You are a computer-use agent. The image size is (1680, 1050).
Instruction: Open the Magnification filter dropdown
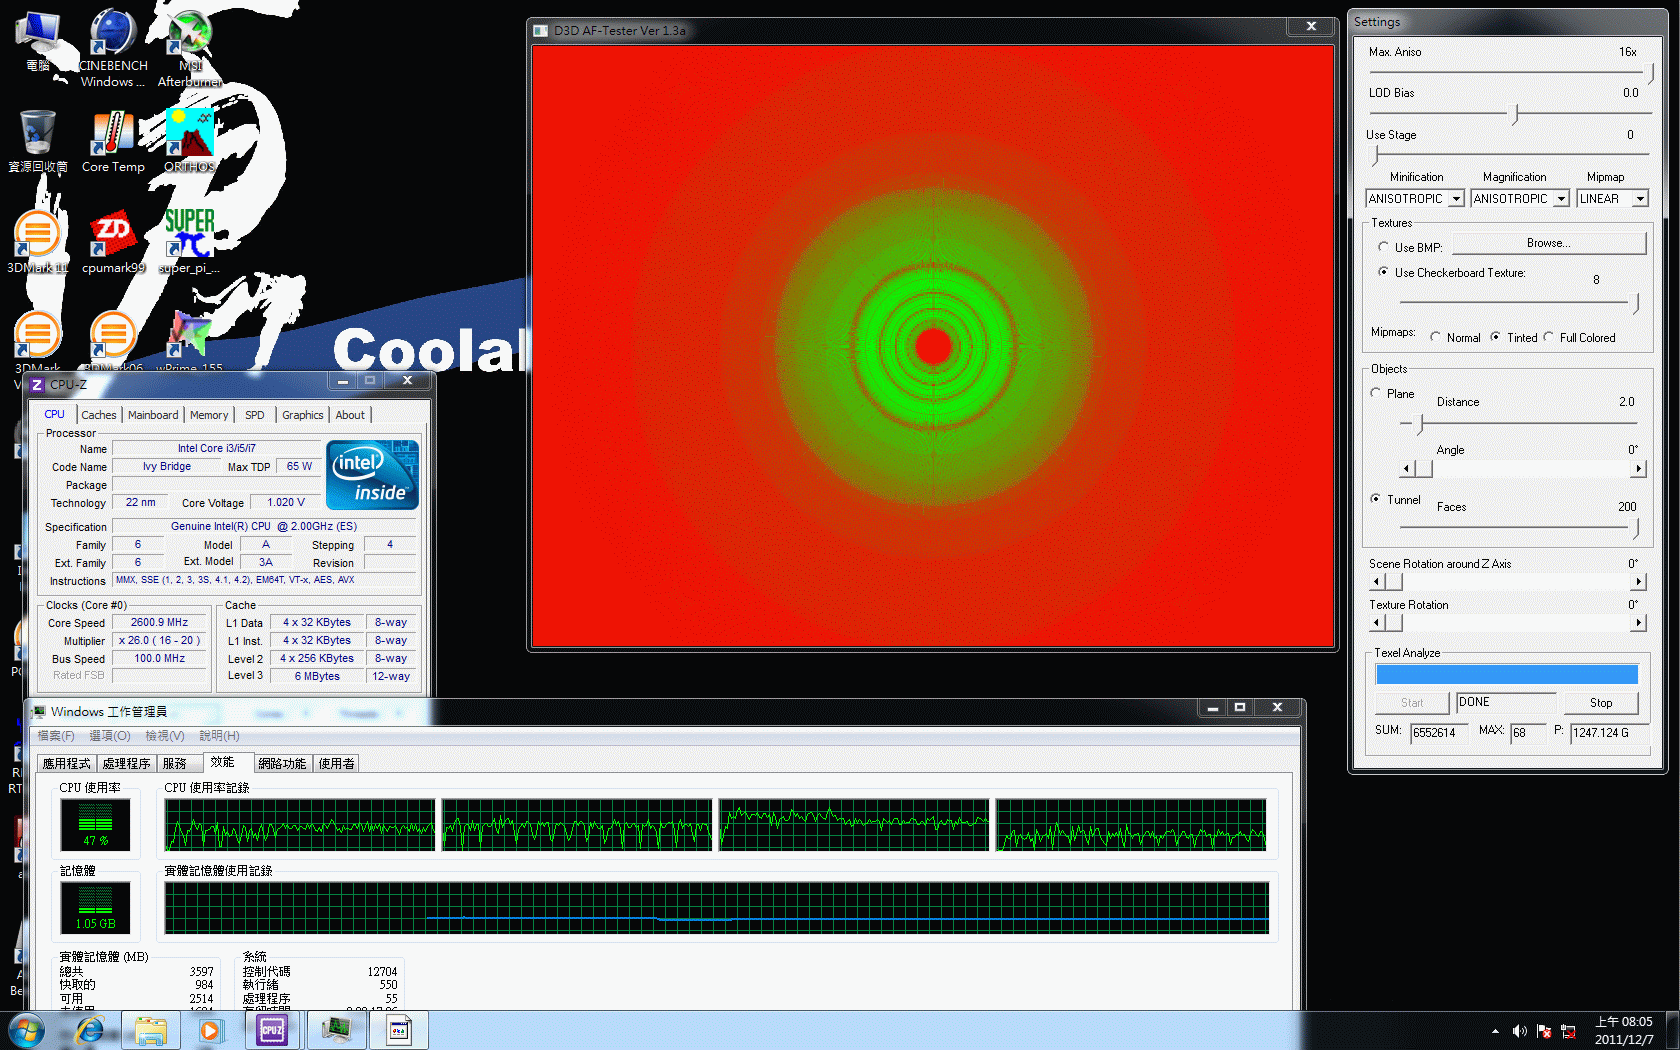coord(1561,199)
